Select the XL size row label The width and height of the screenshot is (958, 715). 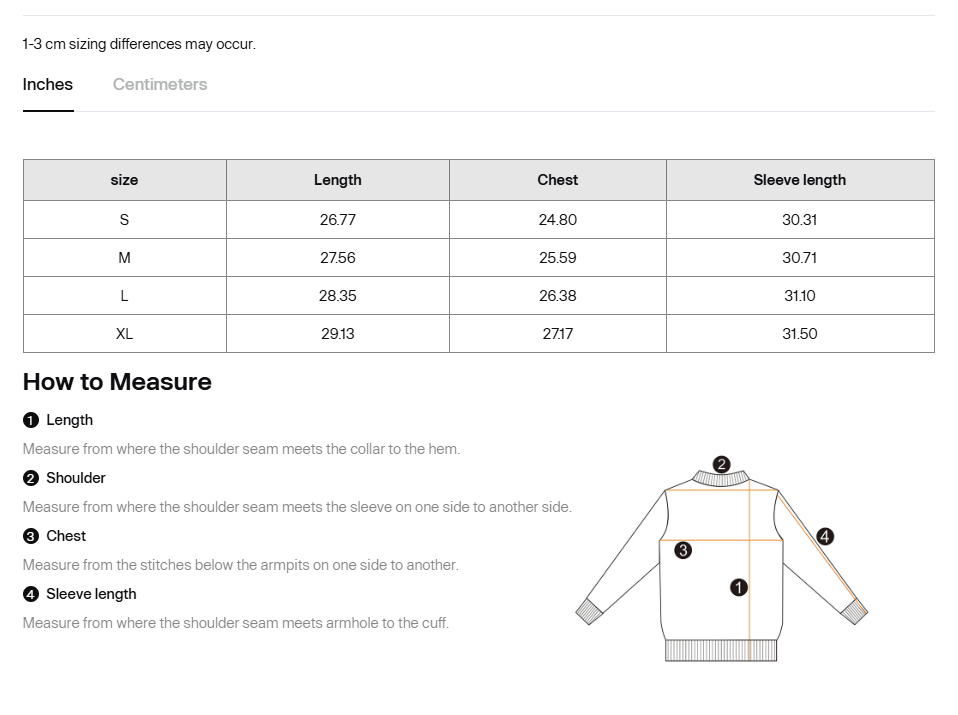tap(124, 334)
